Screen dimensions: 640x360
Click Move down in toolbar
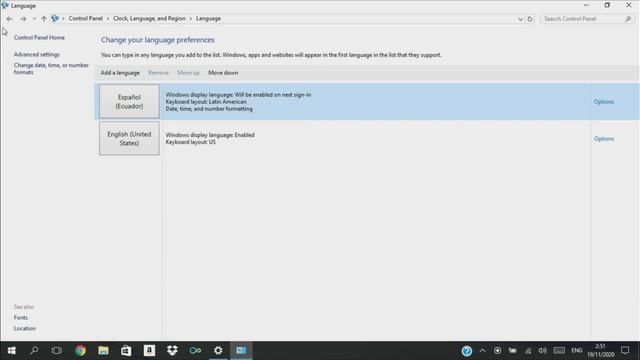click(223, 73)
